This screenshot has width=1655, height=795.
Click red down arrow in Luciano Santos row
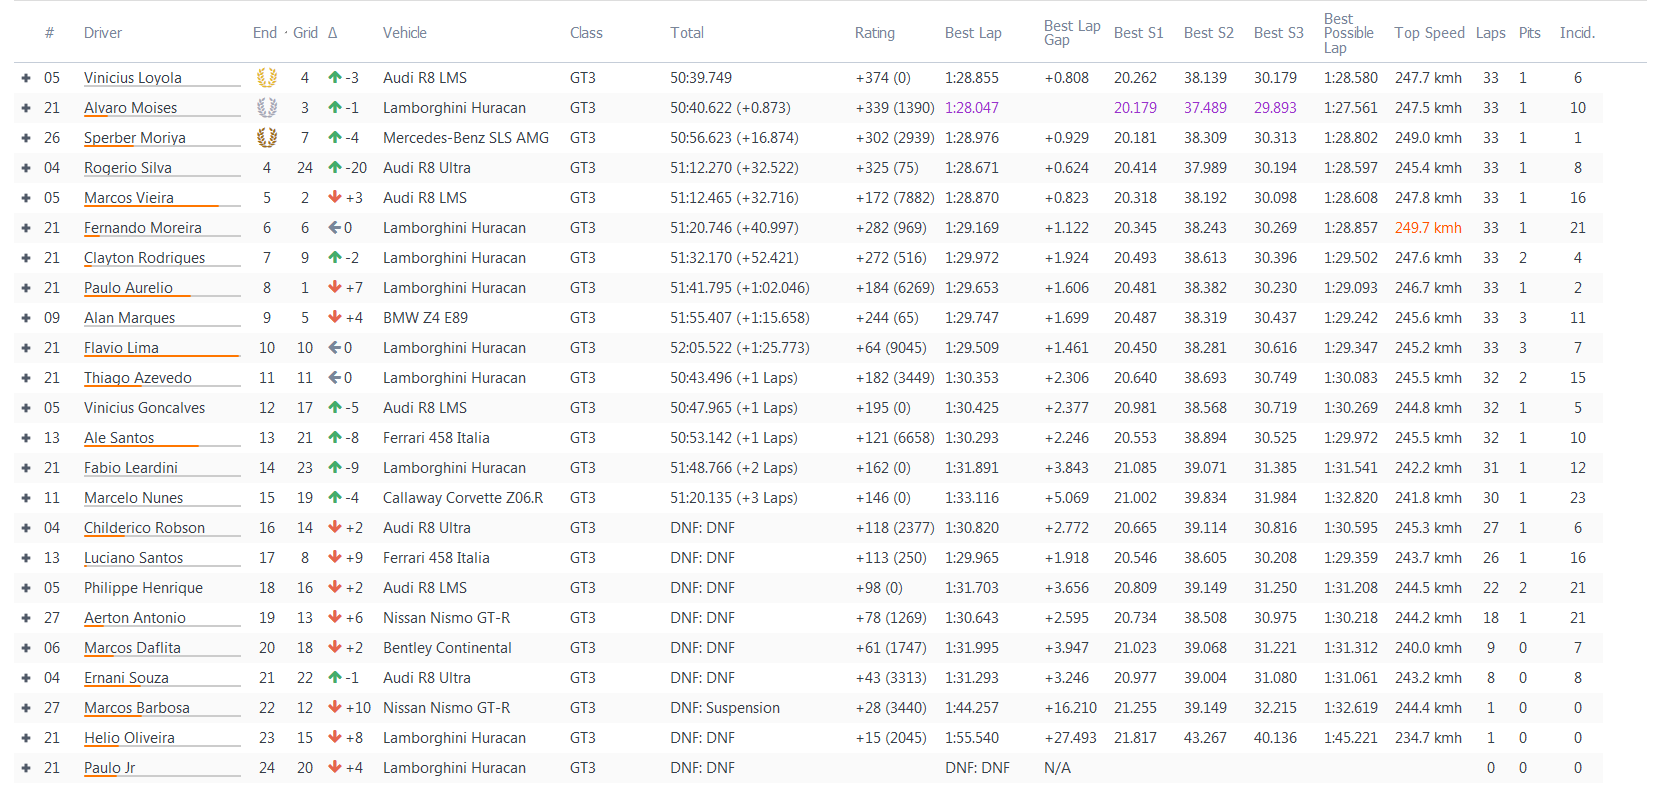(x=335, y=557)
